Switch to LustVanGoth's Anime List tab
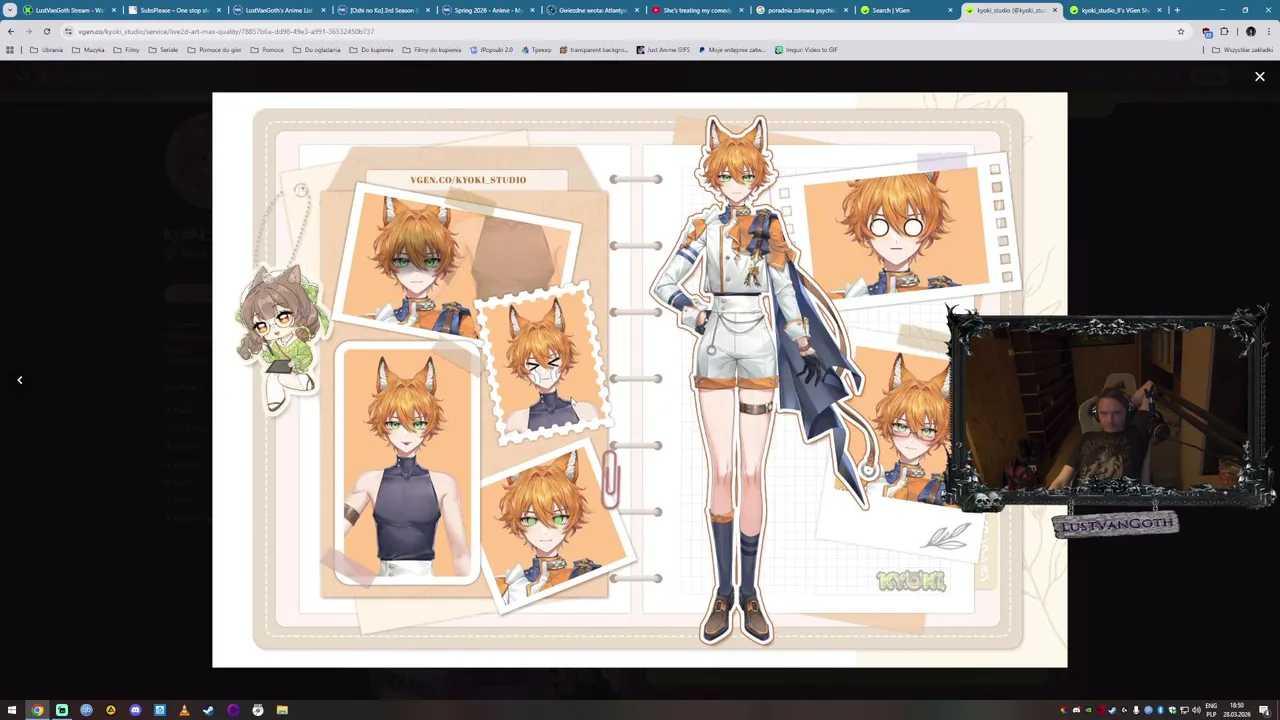This screenshot has height=720, width=1280. tap(280, 10)
